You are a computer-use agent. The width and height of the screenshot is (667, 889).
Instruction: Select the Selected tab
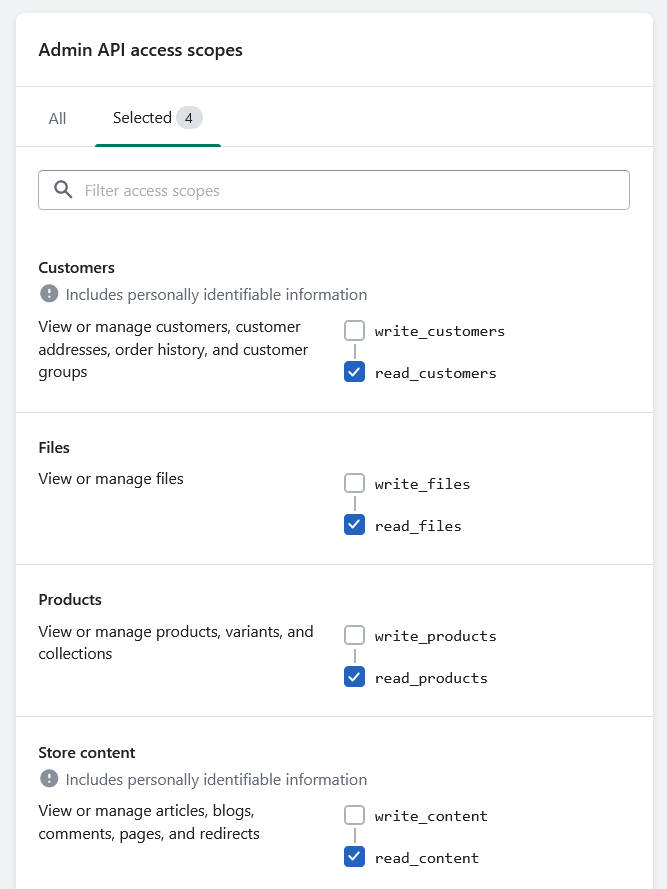(x=158, y=118)
